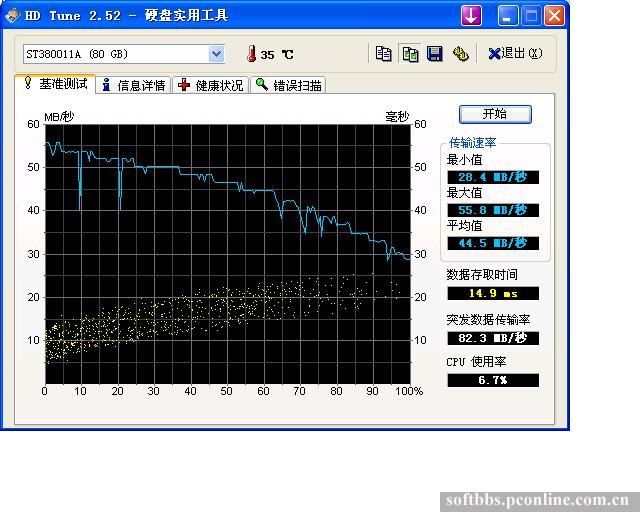This screenshot has height=512, width=640.
Task: Click the MB/秒 axis label
Action: tap(59, 117)
